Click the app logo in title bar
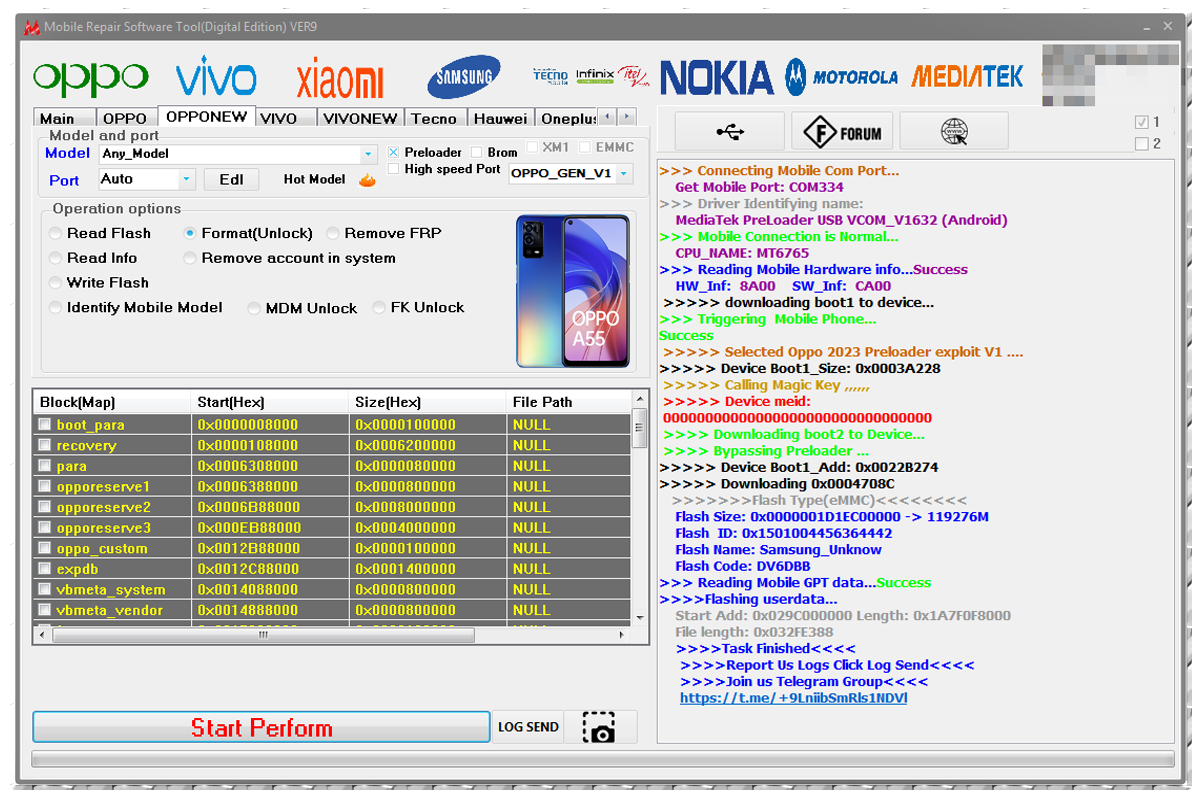 (x=31, y=27)
